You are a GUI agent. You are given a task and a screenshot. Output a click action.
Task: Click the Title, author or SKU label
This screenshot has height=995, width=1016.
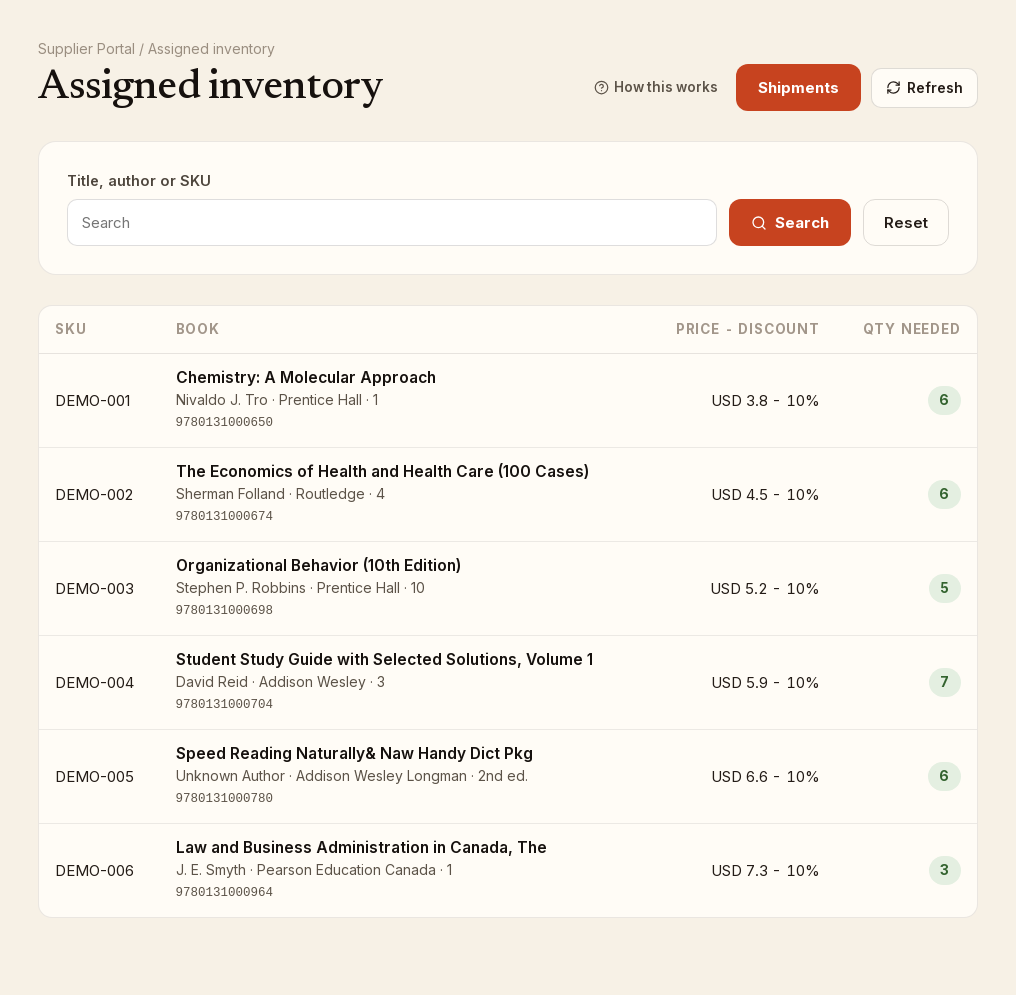coord(139,181)
